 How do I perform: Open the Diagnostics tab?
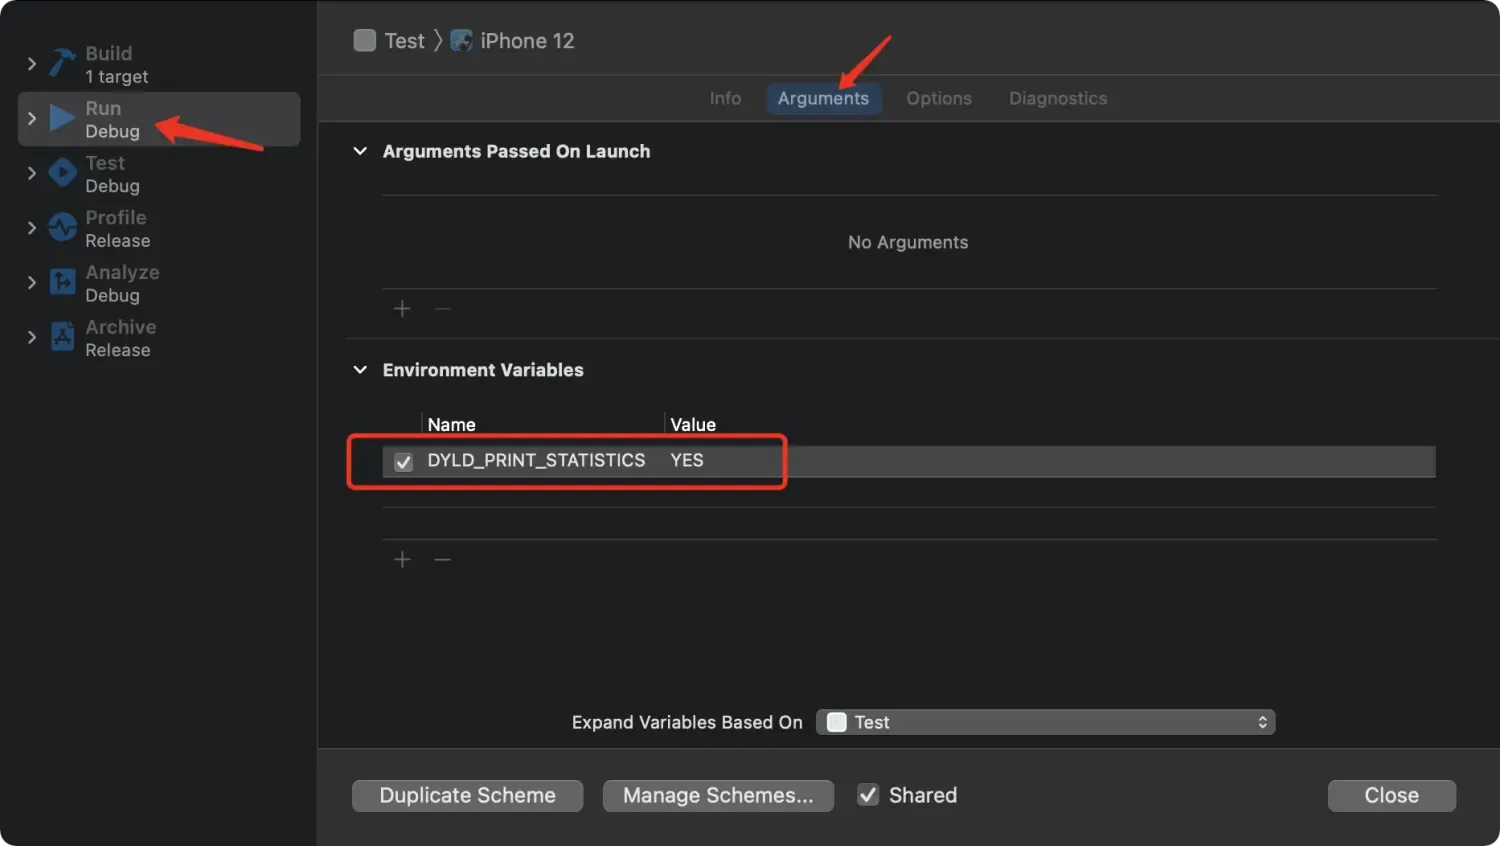(x=1057, y=98)
